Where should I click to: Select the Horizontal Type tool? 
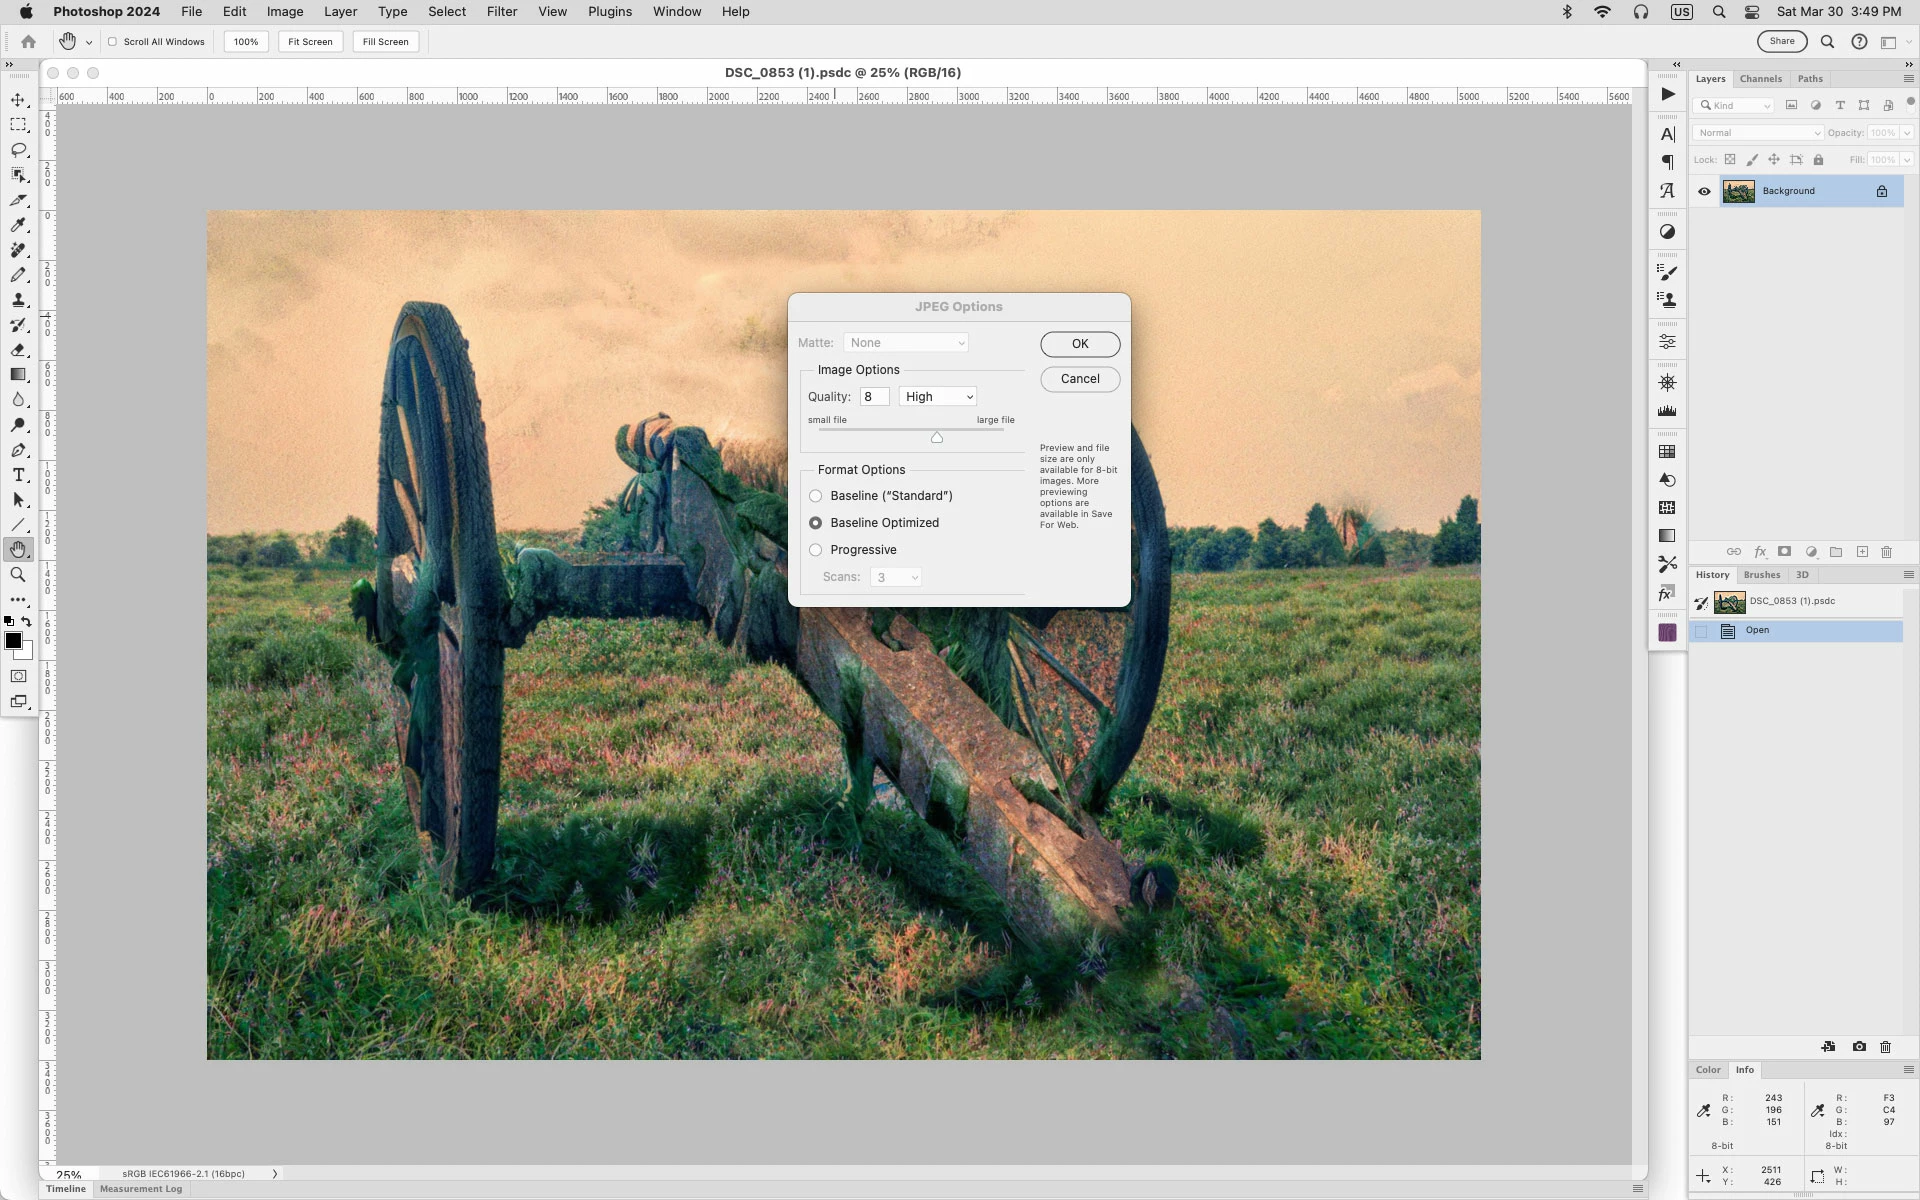(18, 475)
